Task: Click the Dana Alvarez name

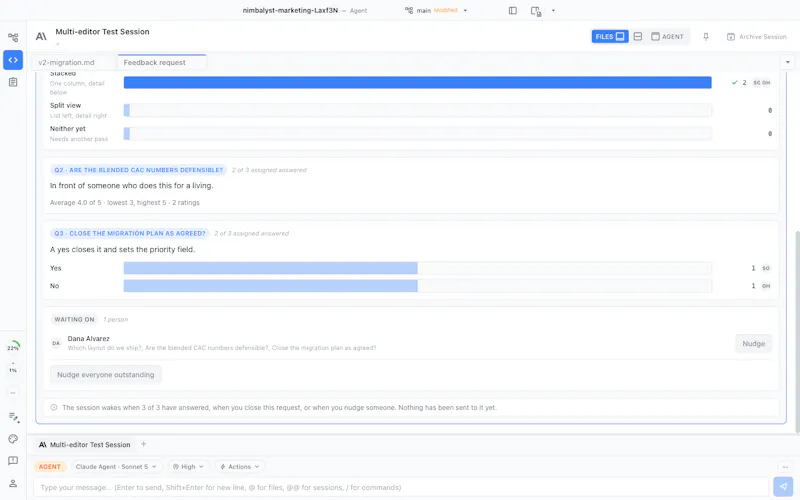Action: (88, 338)
